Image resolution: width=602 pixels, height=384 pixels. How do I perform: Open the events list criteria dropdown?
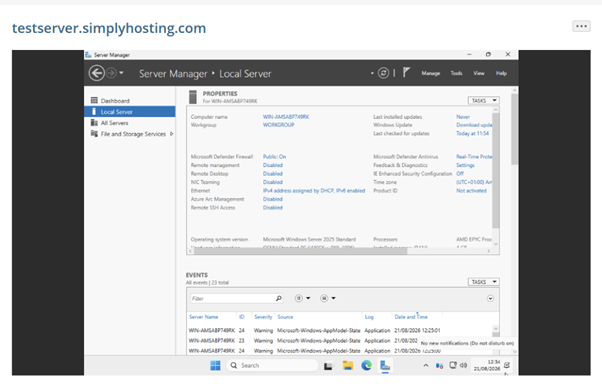pos(302,298)
